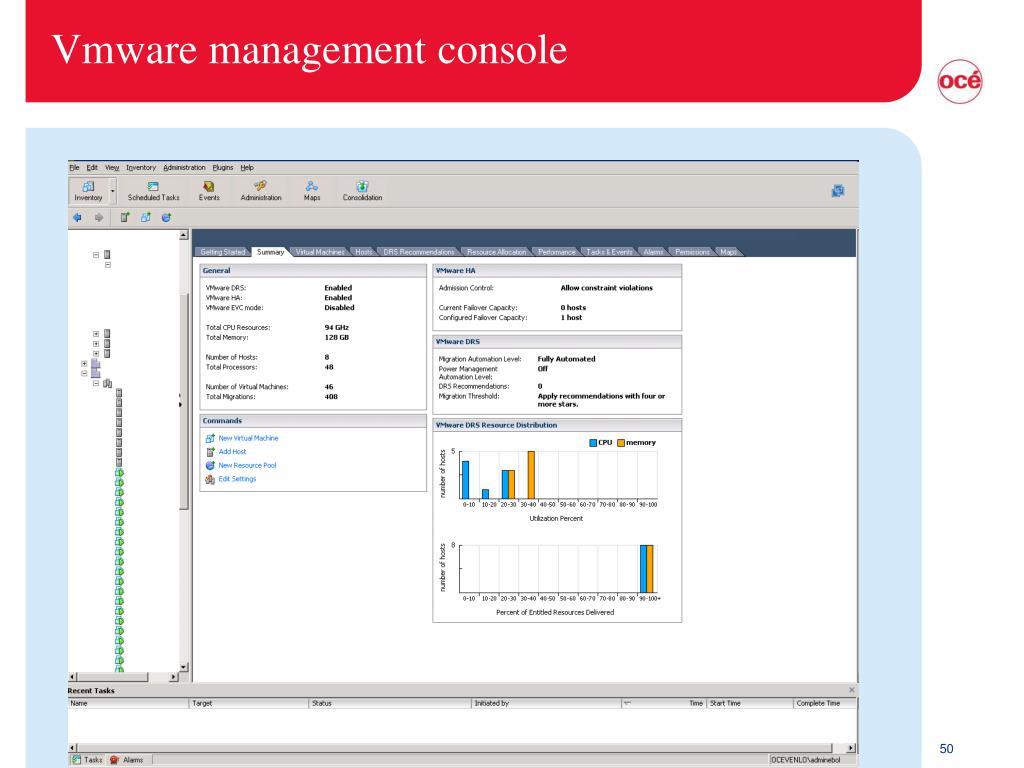
Task: Sort Recent Tasks by Status column
Action: pos(390,703)
